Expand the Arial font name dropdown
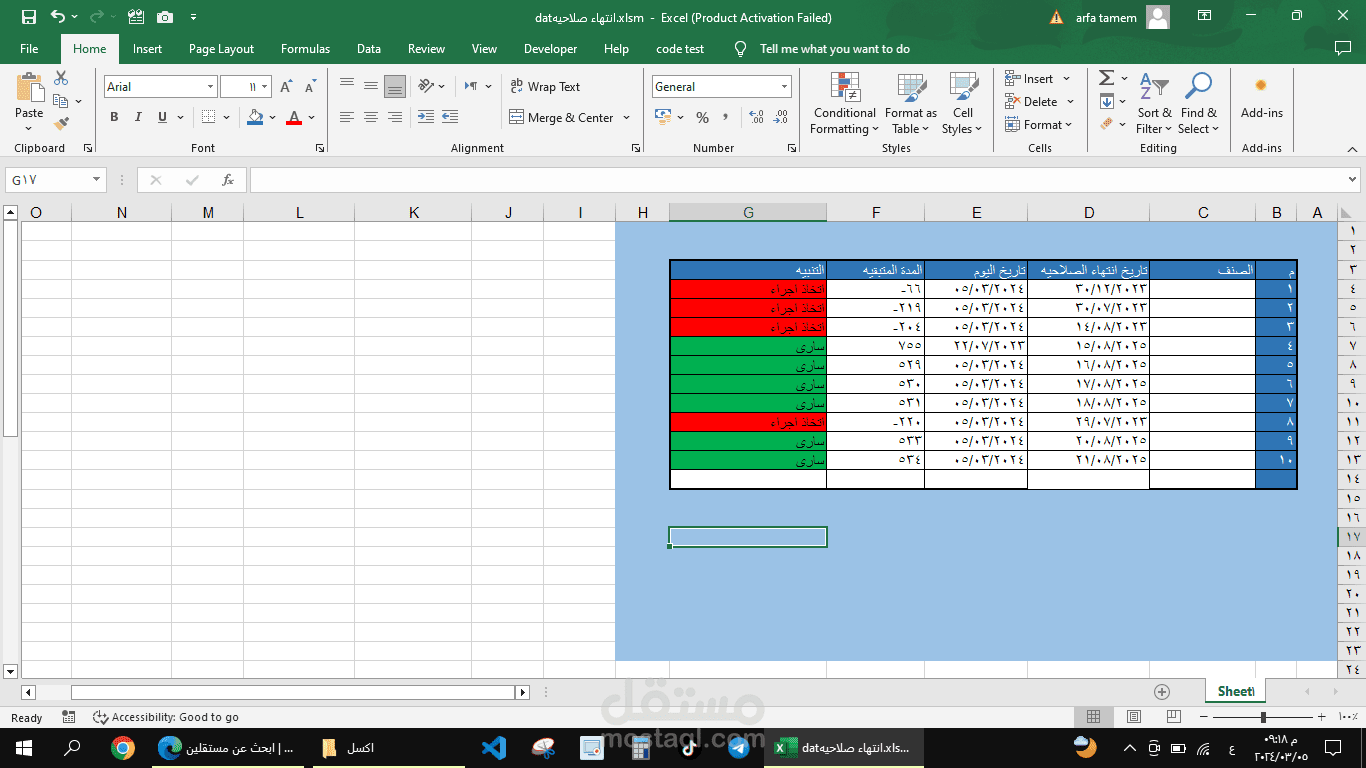Viewport: 1366px width, 768px height. [x=210, y=87]
